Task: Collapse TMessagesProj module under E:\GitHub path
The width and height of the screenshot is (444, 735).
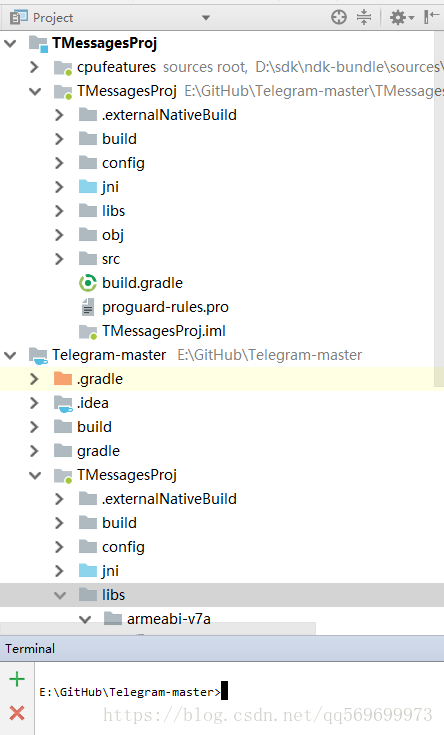Action: (35, 91)
